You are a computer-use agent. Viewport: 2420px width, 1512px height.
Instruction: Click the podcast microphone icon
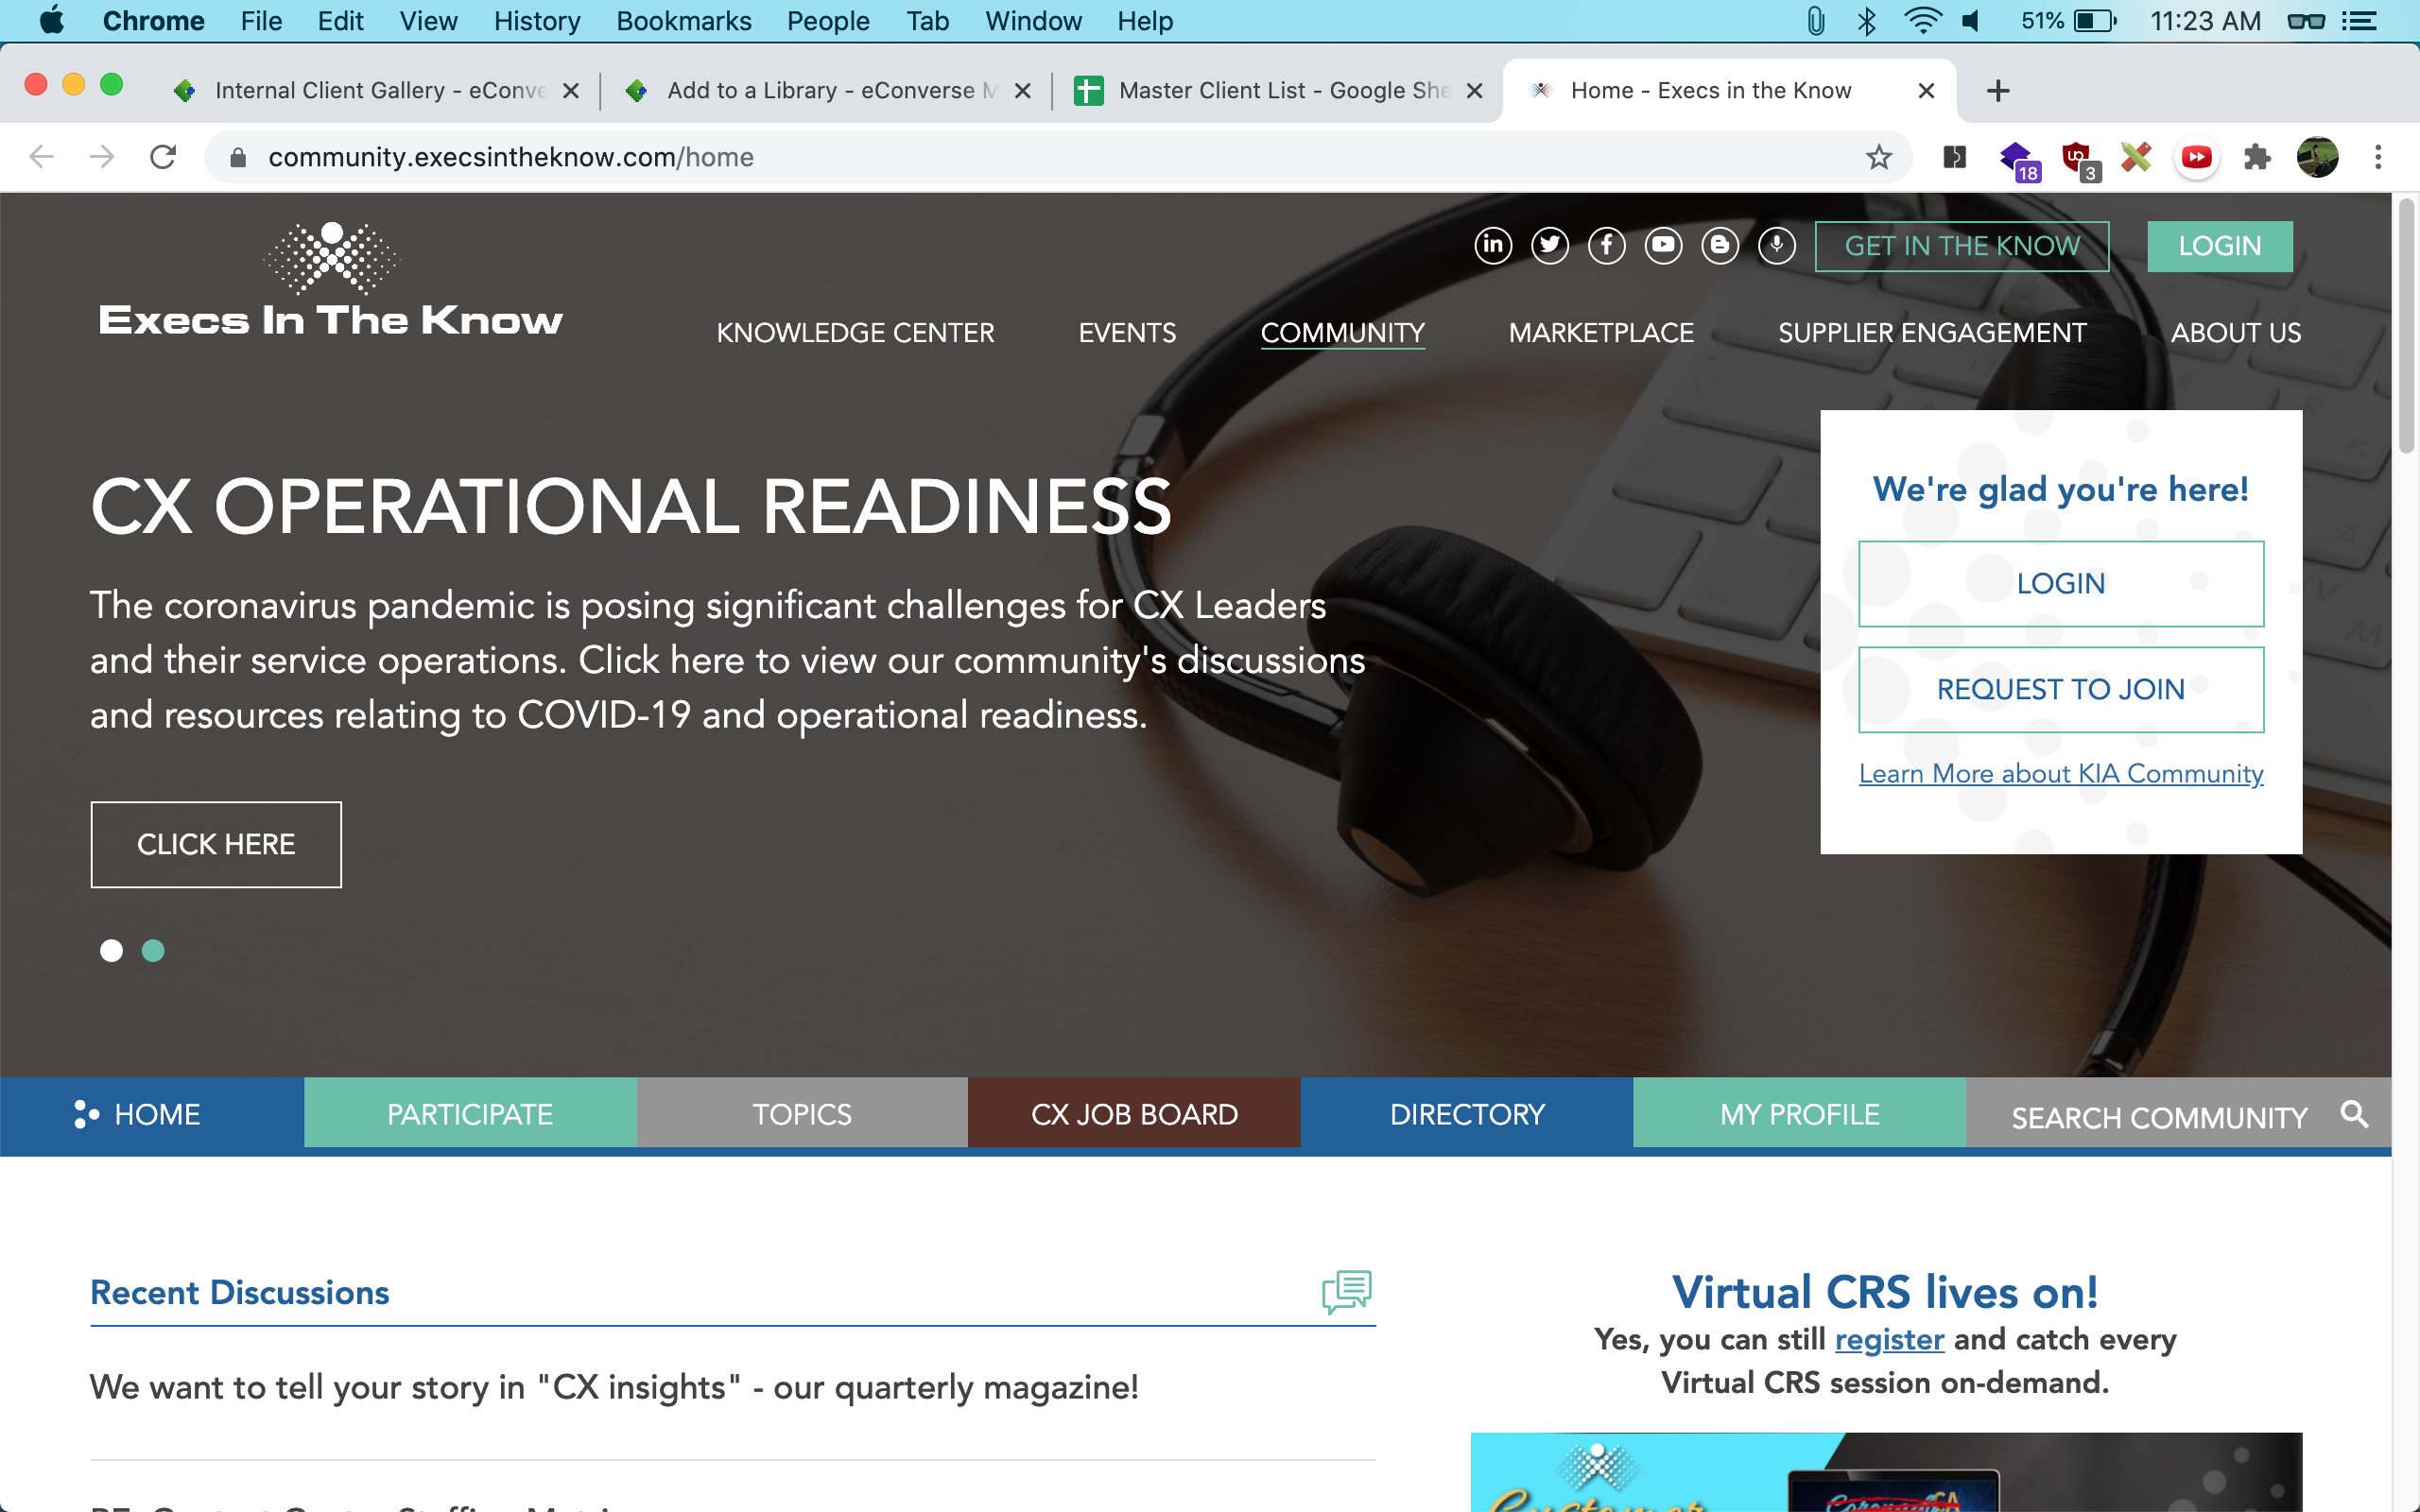1777,245
